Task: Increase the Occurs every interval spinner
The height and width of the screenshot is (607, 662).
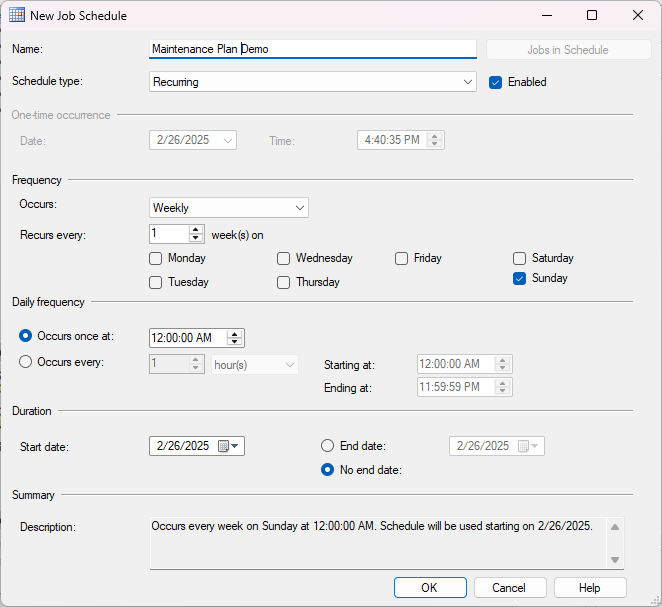Action: [195, 360]
